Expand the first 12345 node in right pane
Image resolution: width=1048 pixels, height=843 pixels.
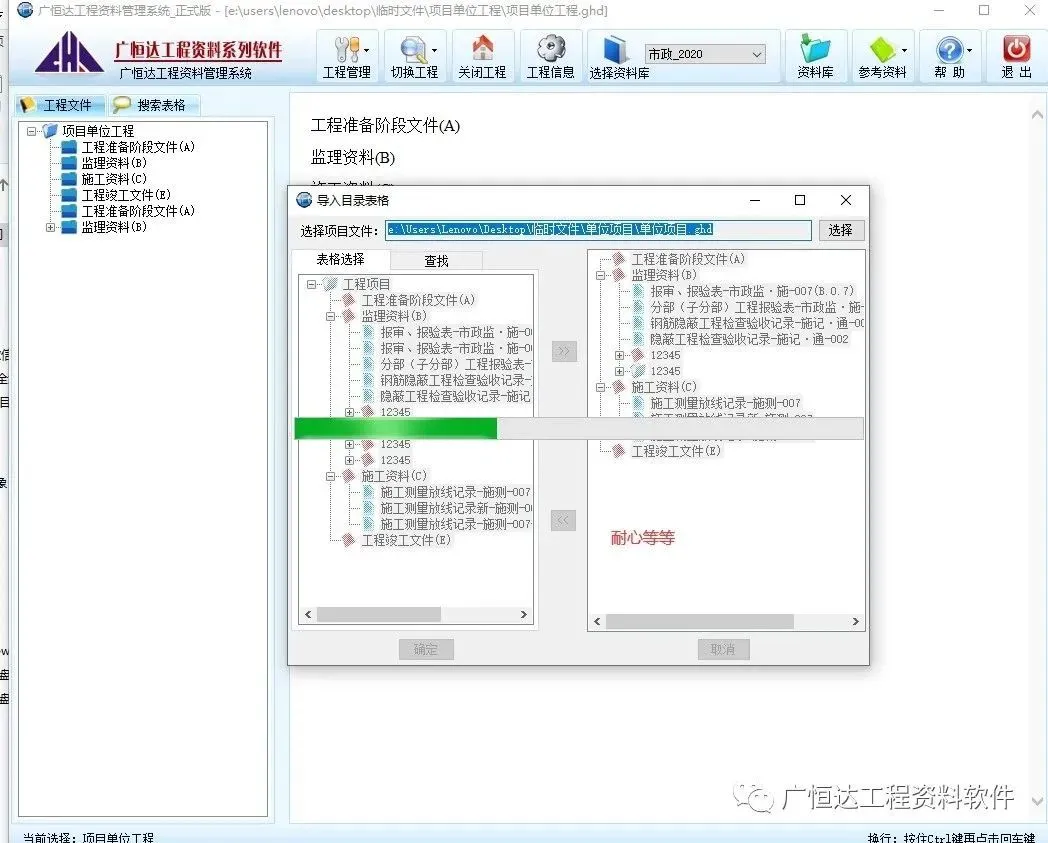[619, 356]
